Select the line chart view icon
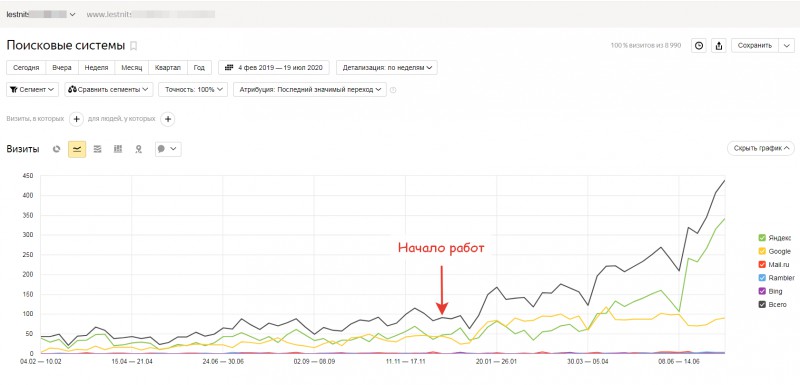This screenshot has width=800, height=385. pyautogui.click(x=77, y=149)
